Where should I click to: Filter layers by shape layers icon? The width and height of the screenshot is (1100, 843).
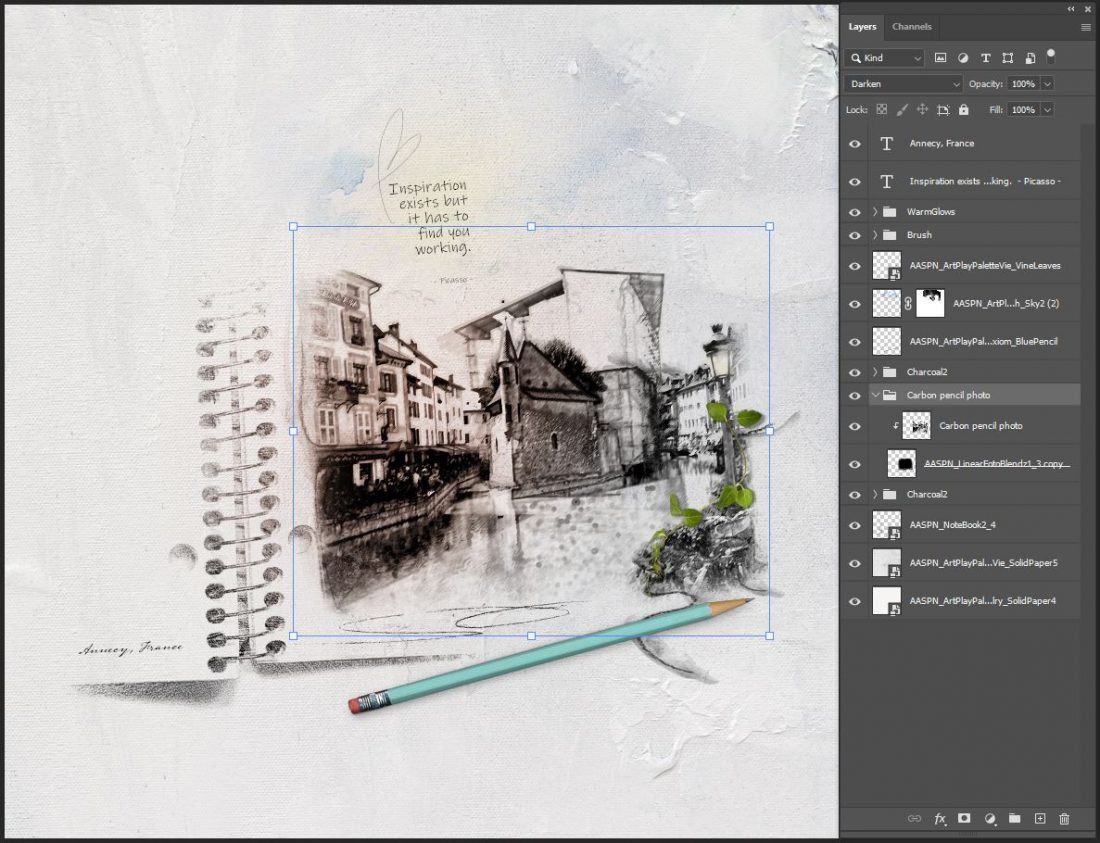[x=1007, y=58]
